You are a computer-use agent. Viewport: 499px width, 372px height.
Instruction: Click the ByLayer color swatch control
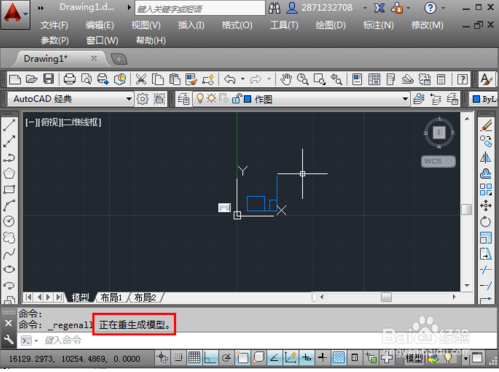pyautogui.click(x=484, y=99)
